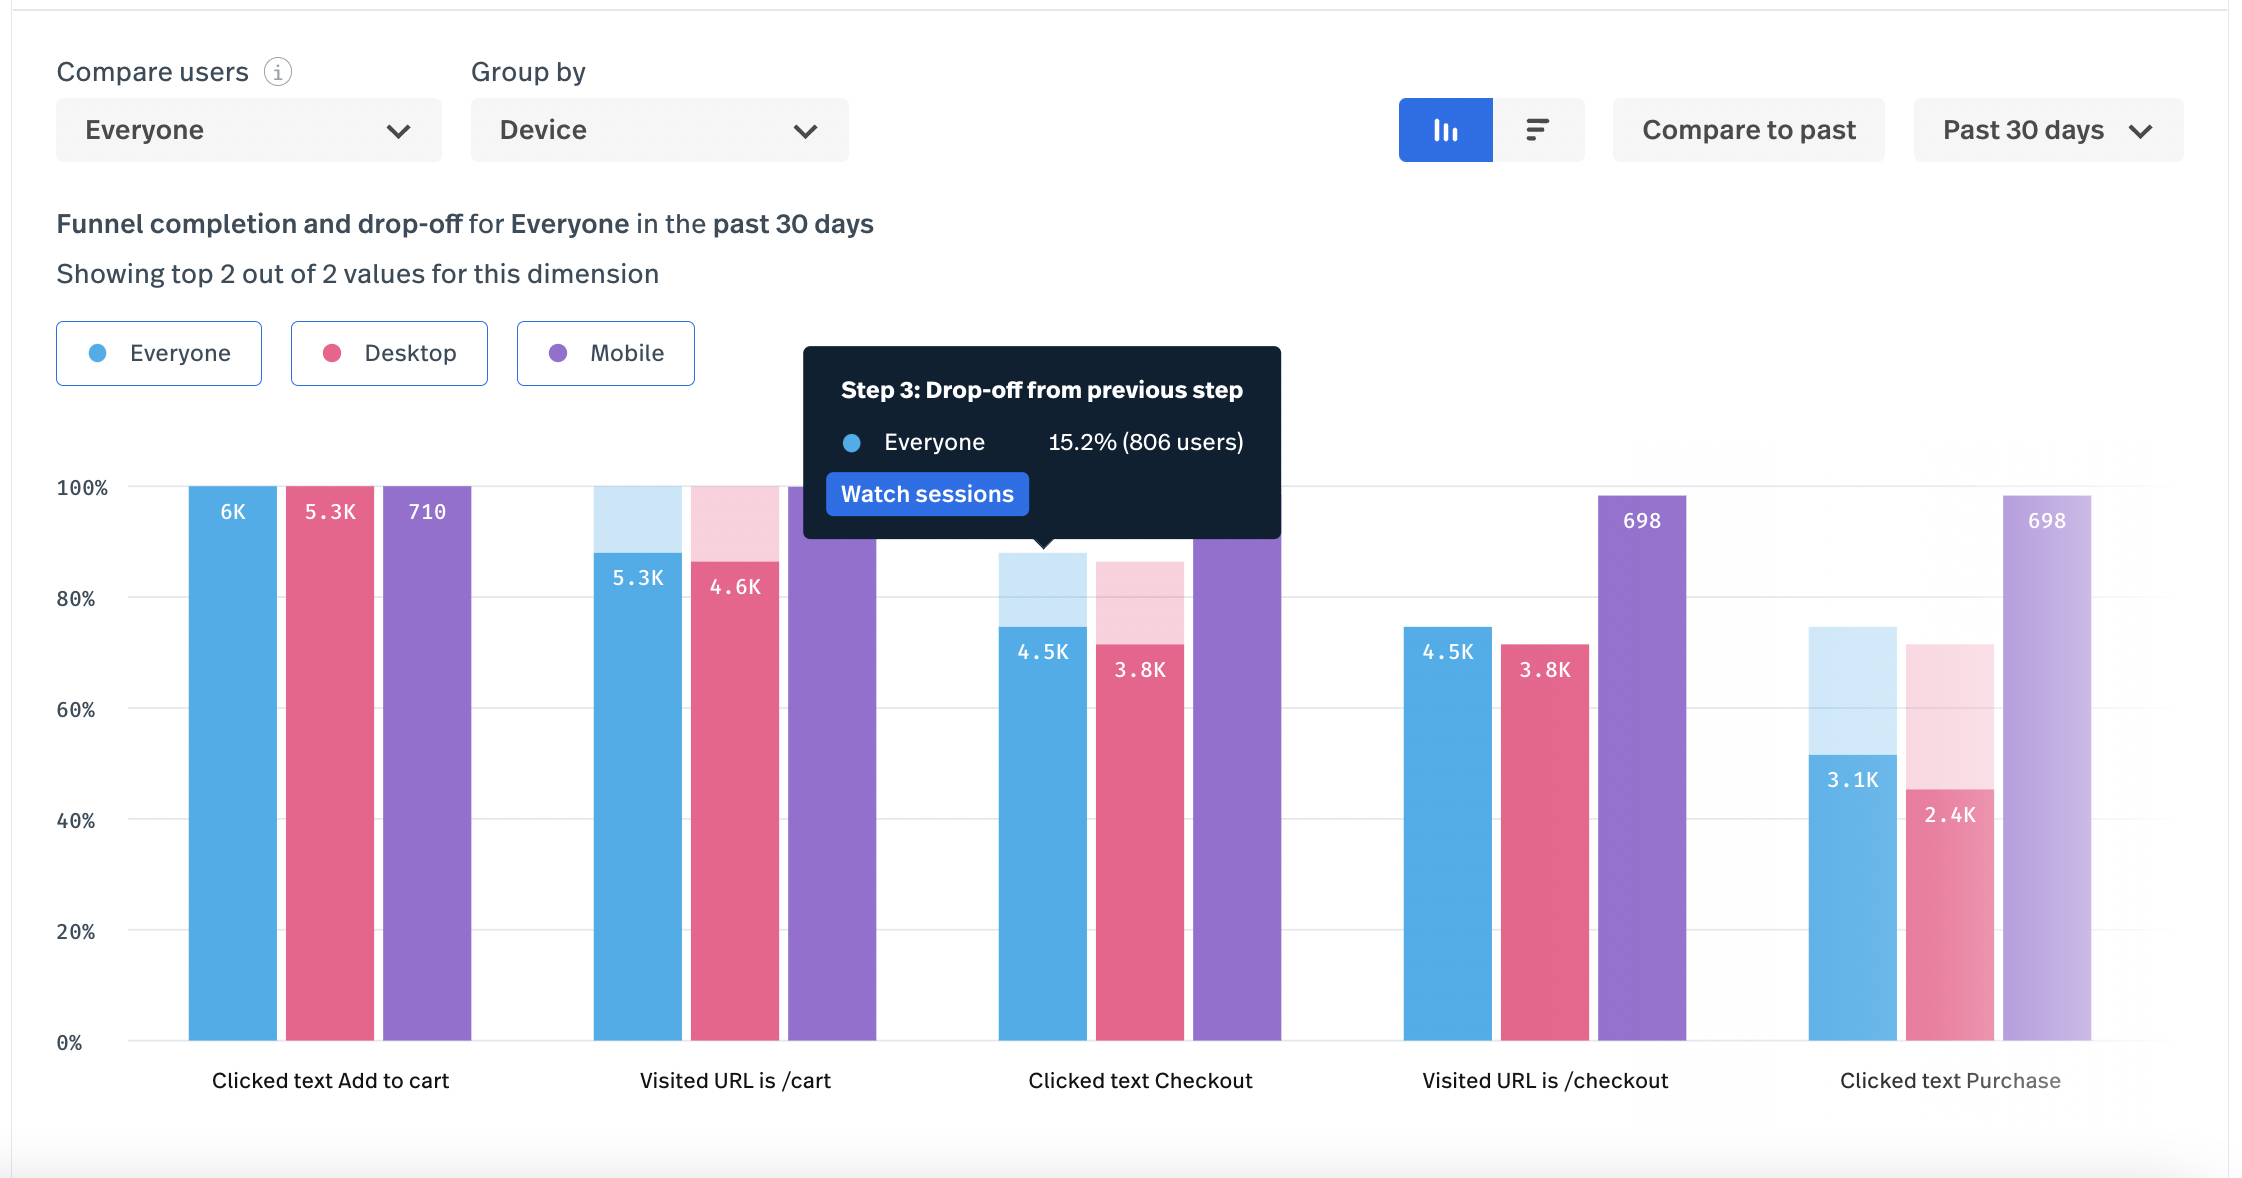This screenshot has width=2242, height=1178.
Task: Click Watch sessions in the tooltip
Action: coord(927,494)
